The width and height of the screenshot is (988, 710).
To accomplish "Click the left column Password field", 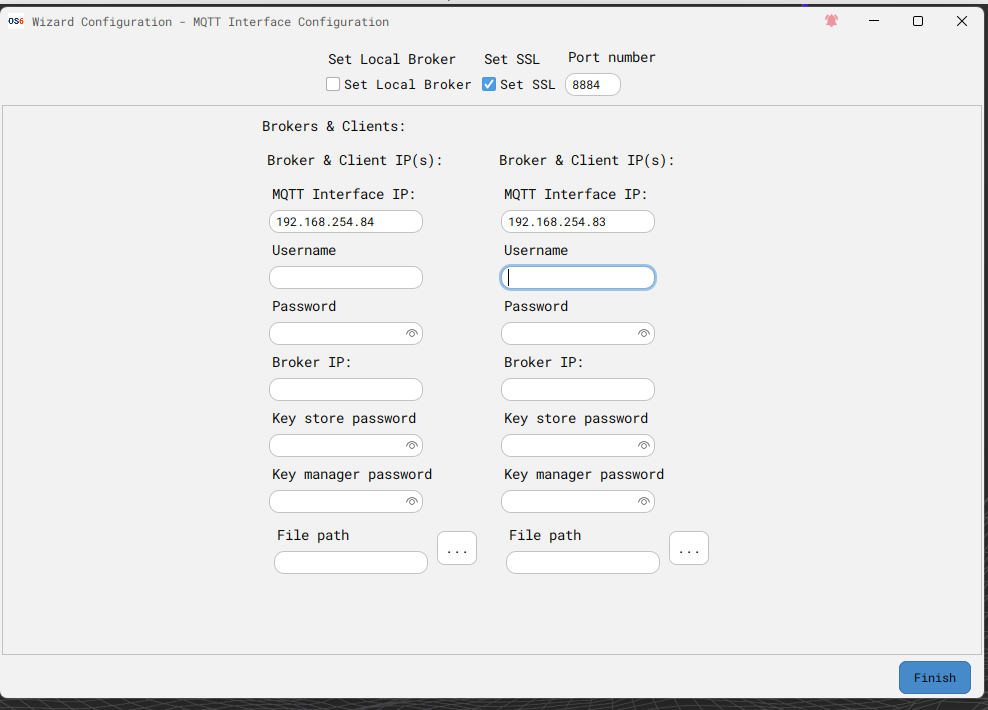I will point(346,334).
